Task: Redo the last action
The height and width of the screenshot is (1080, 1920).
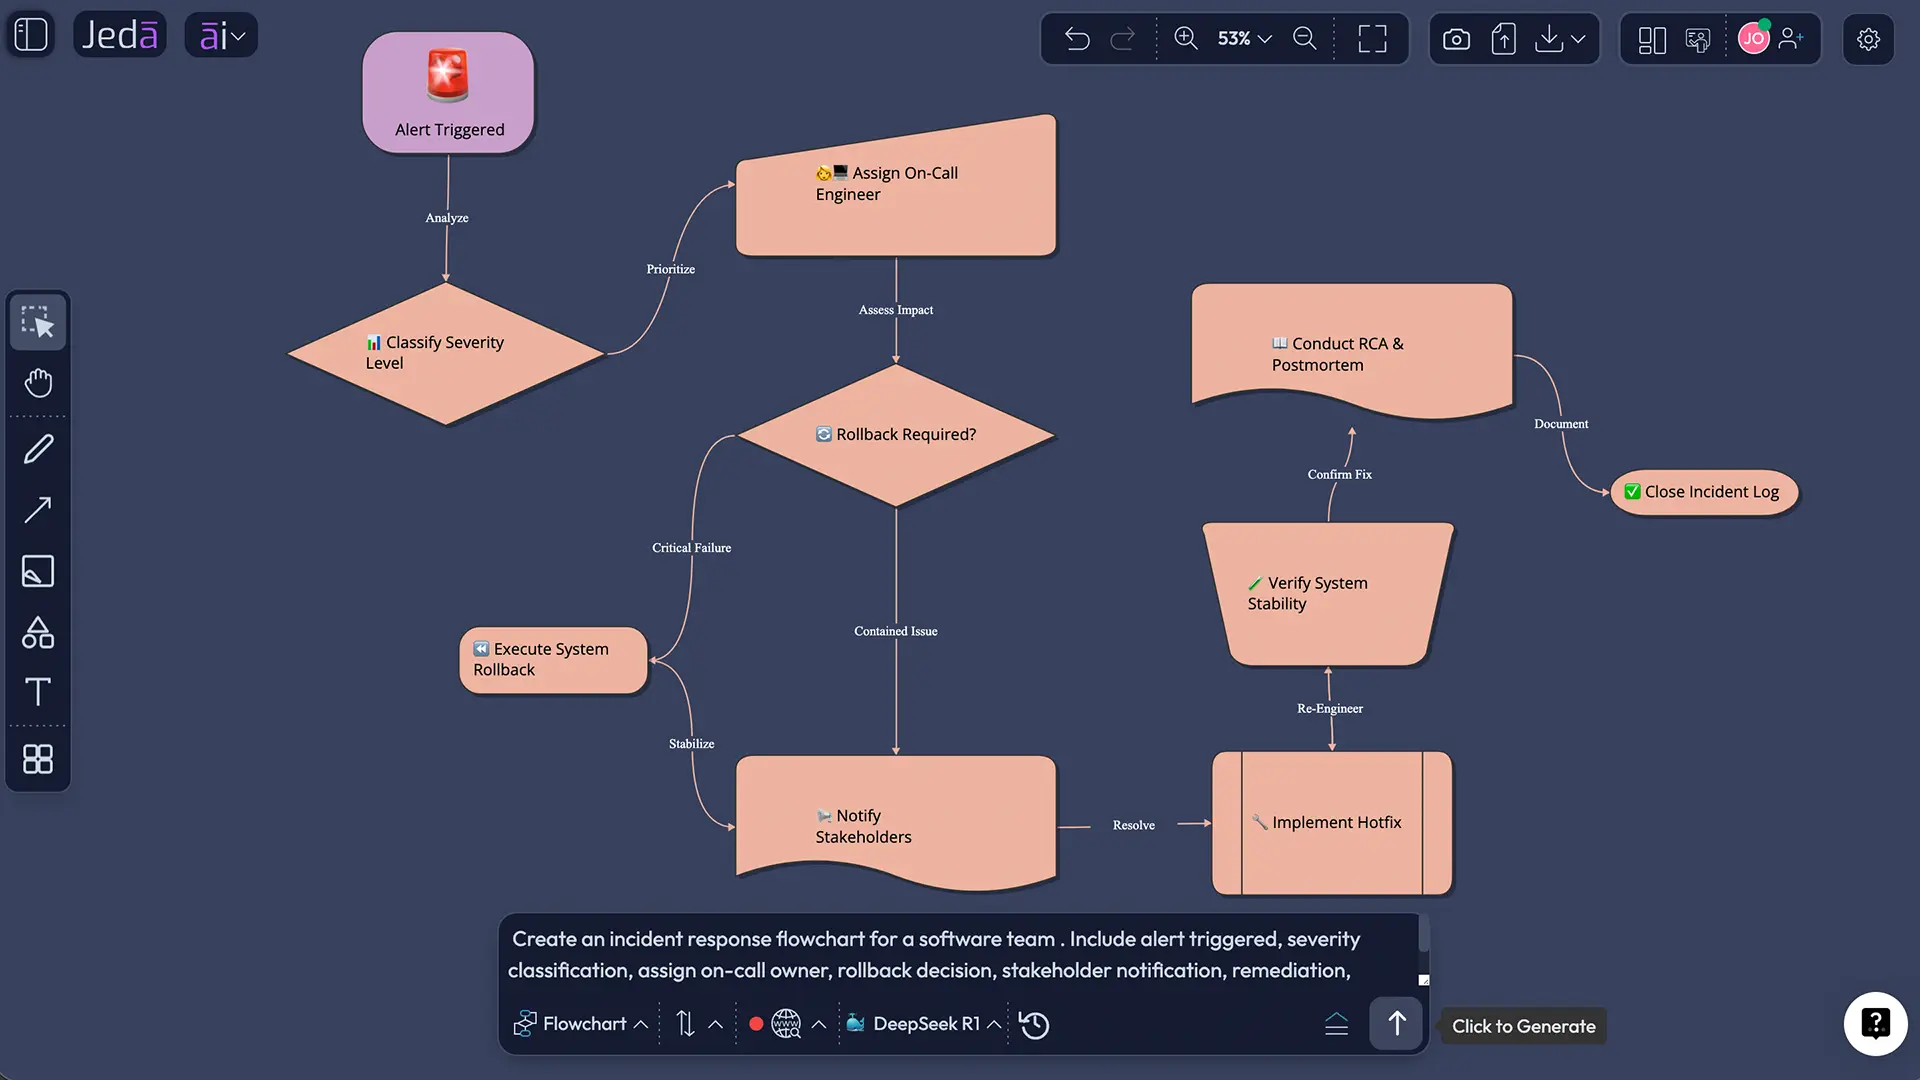Action: [x=1123, y=39]
